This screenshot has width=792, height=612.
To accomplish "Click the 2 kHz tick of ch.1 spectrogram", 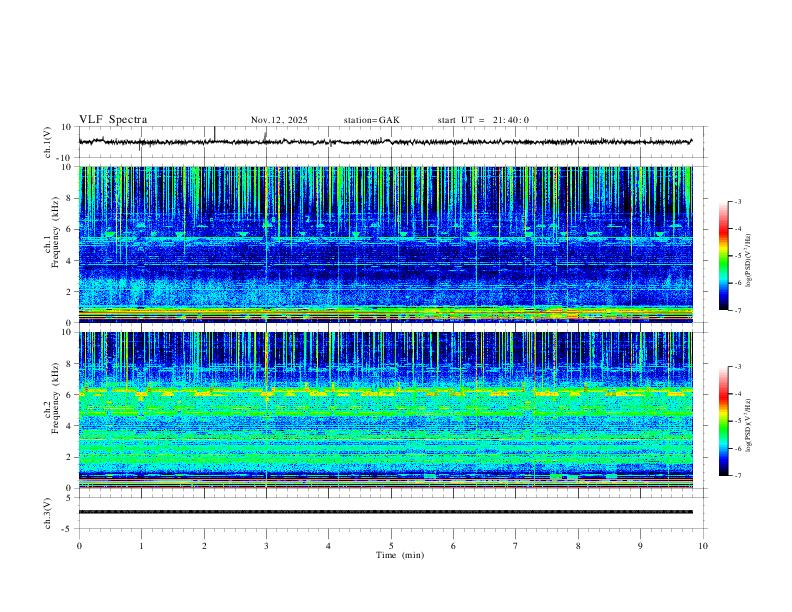I will pyautogui.click(x=70, y=291).
